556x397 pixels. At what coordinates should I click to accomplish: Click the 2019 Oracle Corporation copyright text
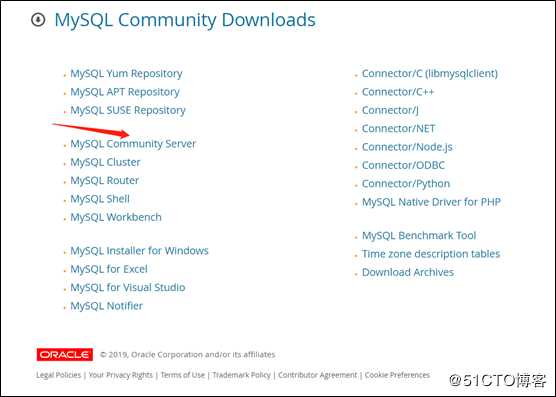click(x=188, y=354)
